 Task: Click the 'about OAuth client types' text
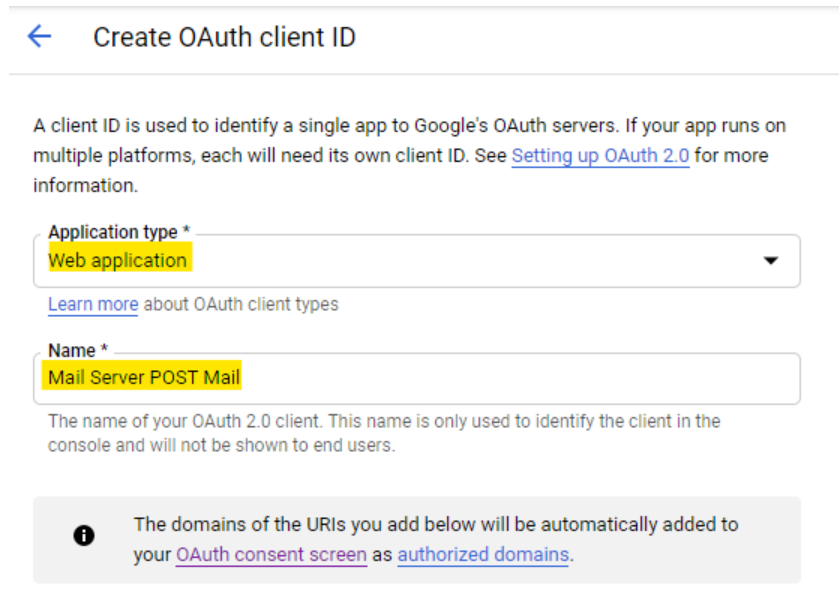pos(241,304)
